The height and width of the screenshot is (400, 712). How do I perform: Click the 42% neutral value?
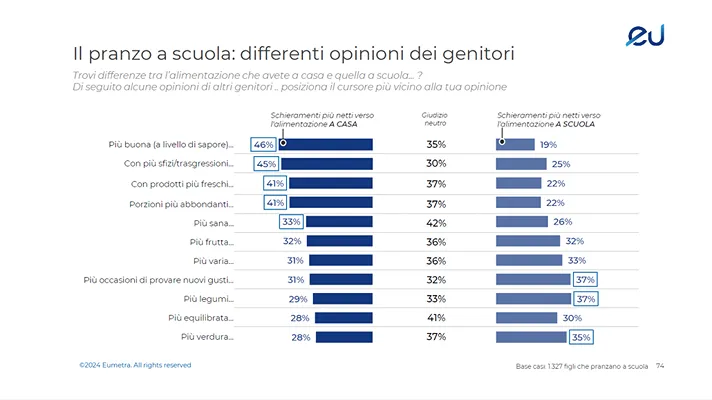tap(435, 223)
